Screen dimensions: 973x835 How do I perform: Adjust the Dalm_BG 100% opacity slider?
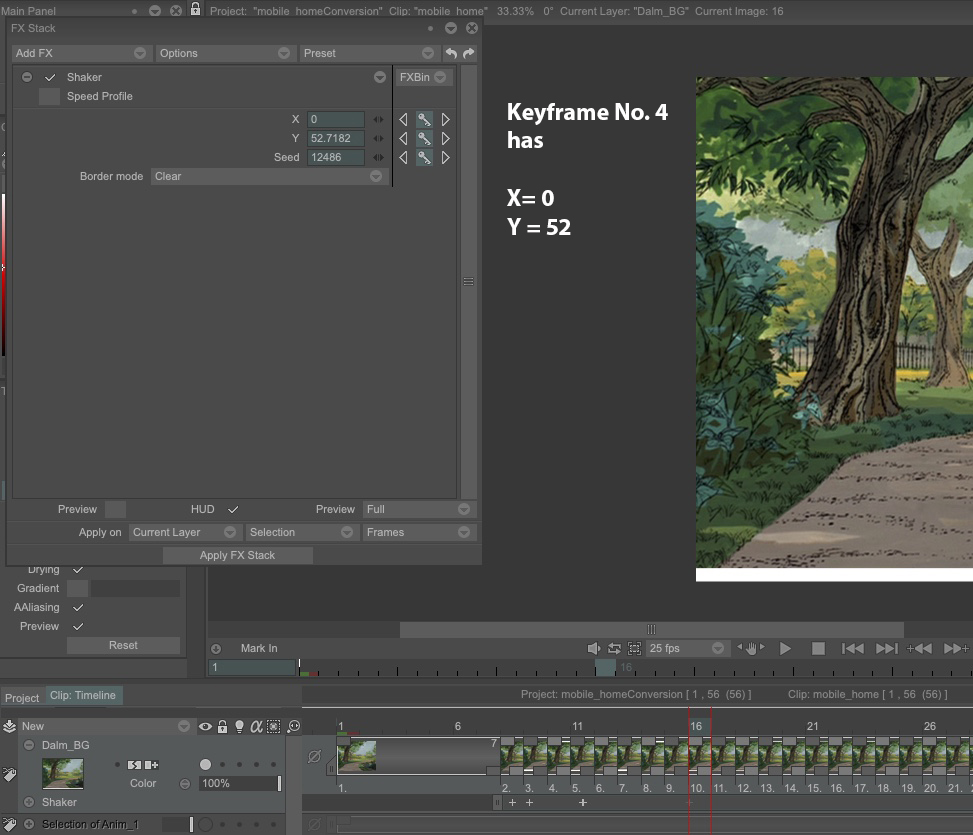click(x=241, y=784)
